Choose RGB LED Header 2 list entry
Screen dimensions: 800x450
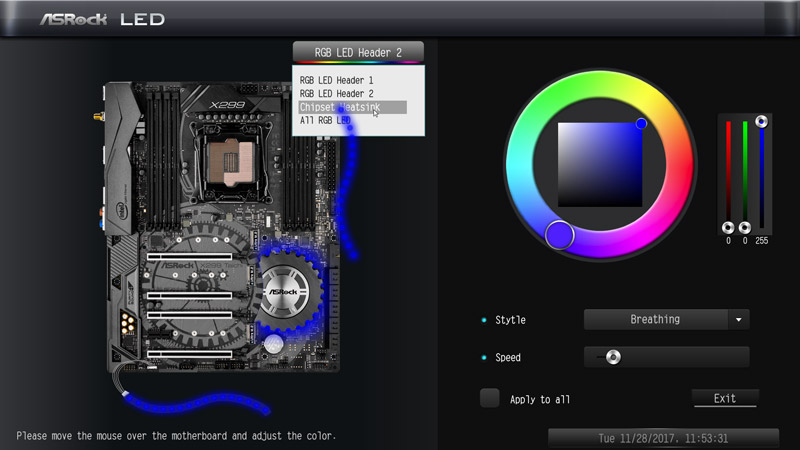(336, 93)
